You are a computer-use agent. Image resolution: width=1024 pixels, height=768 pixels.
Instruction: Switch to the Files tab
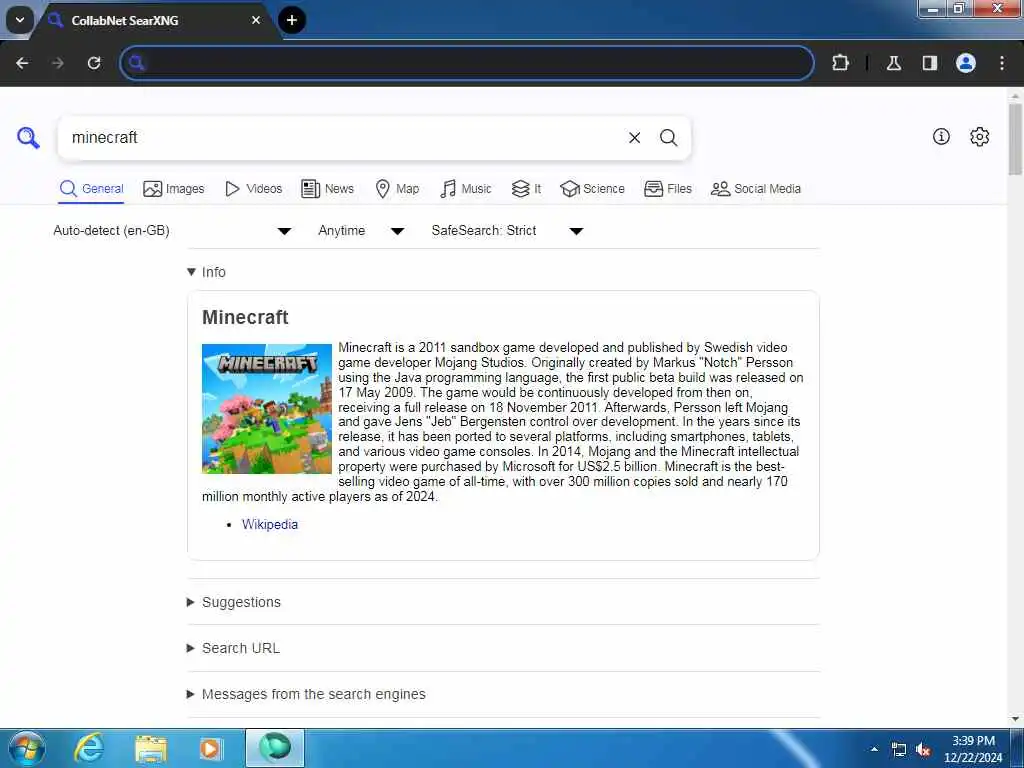tap(667, 189)
